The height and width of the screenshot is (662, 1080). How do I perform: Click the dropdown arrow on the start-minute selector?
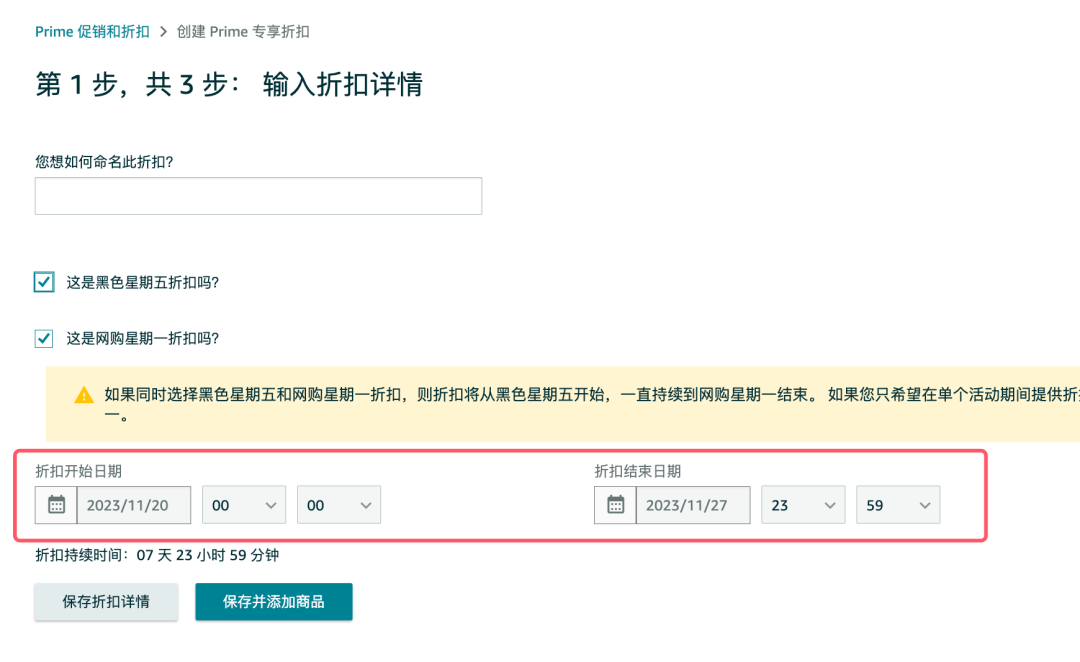click(366, 504)
